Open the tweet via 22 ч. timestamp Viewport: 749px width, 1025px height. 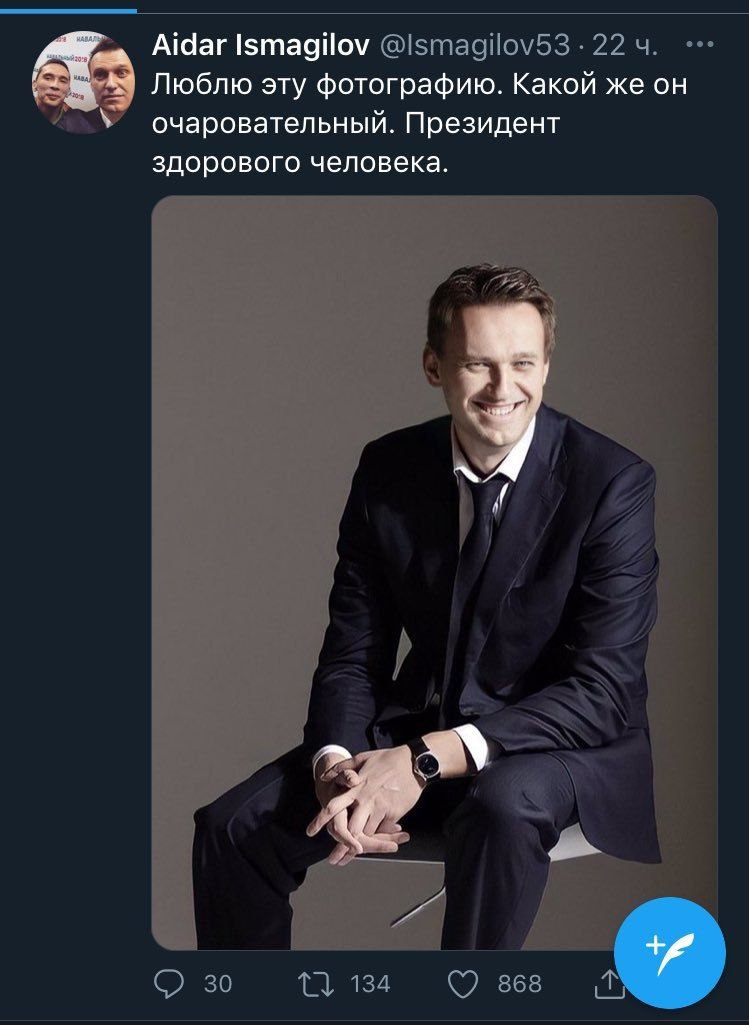tap(625, 45)
